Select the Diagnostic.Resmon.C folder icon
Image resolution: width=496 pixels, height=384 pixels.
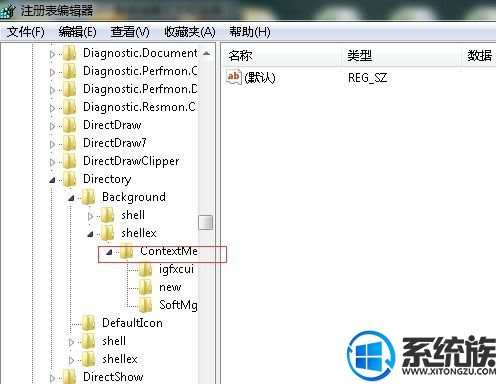click(x=70, y=107)
